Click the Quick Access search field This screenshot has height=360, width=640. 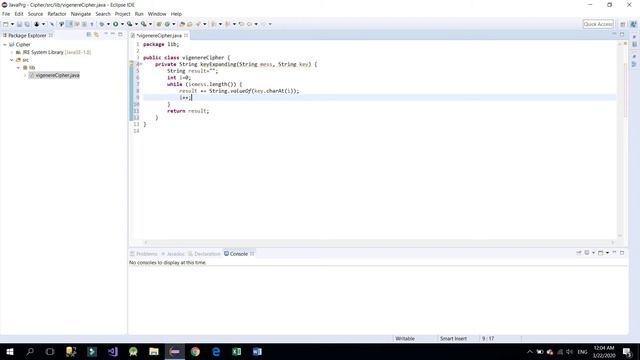click(598, 24)
